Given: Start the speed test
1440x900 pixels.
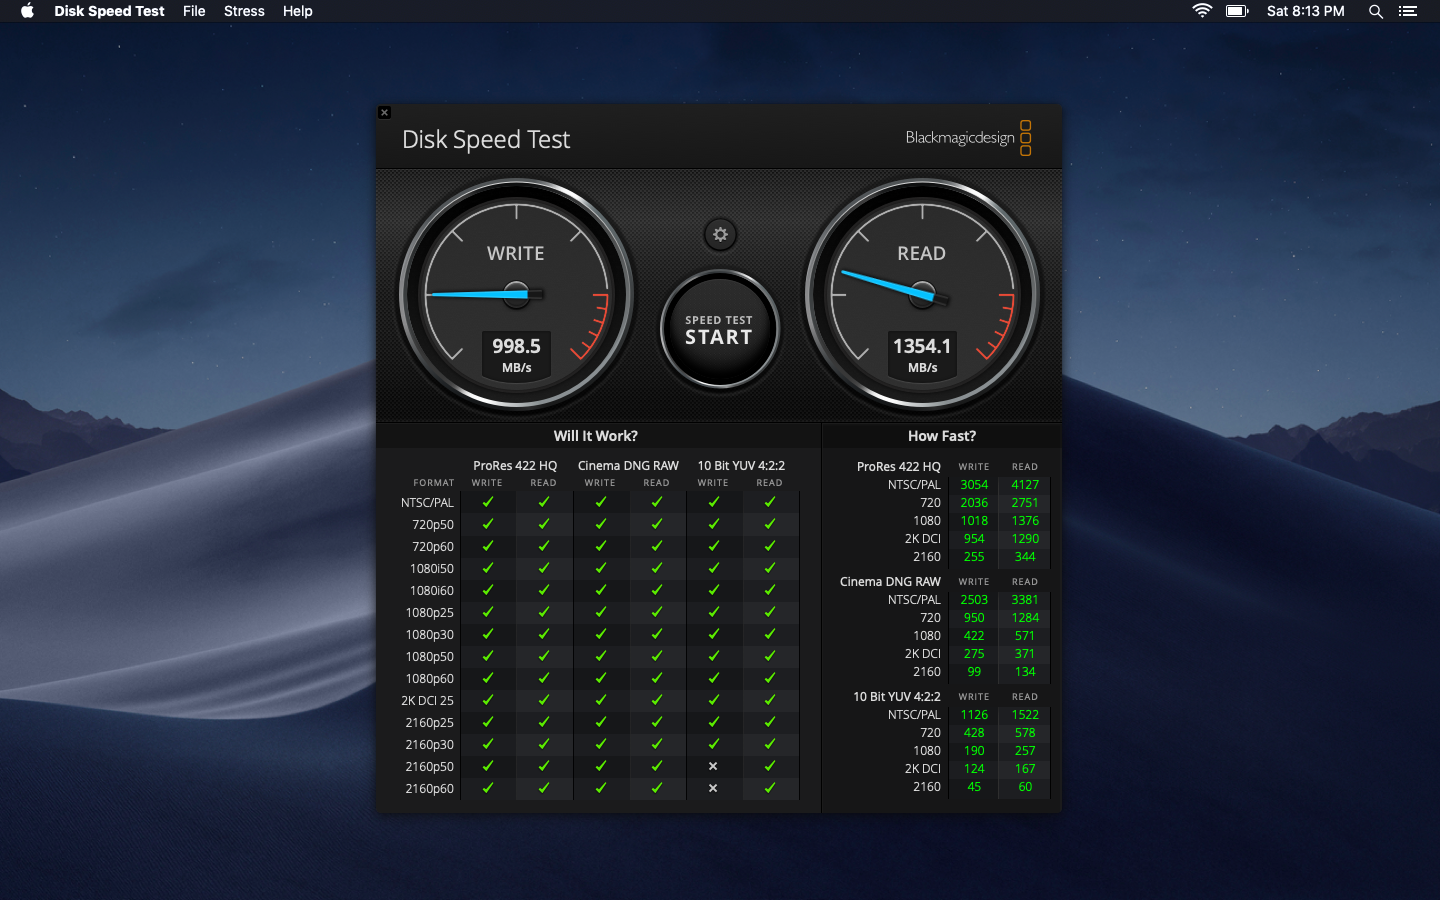Looking at the screenshot, I should (719, 330).
